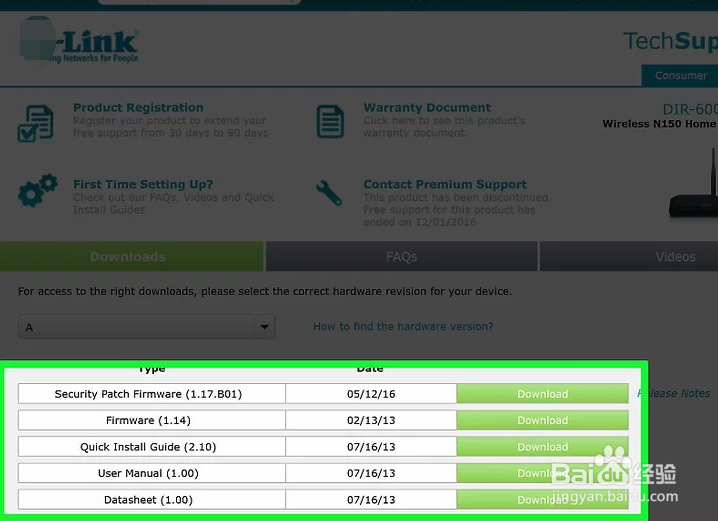Click the Datasheet (1.00) cell
718x521 pixels.
tap(152, 499)
